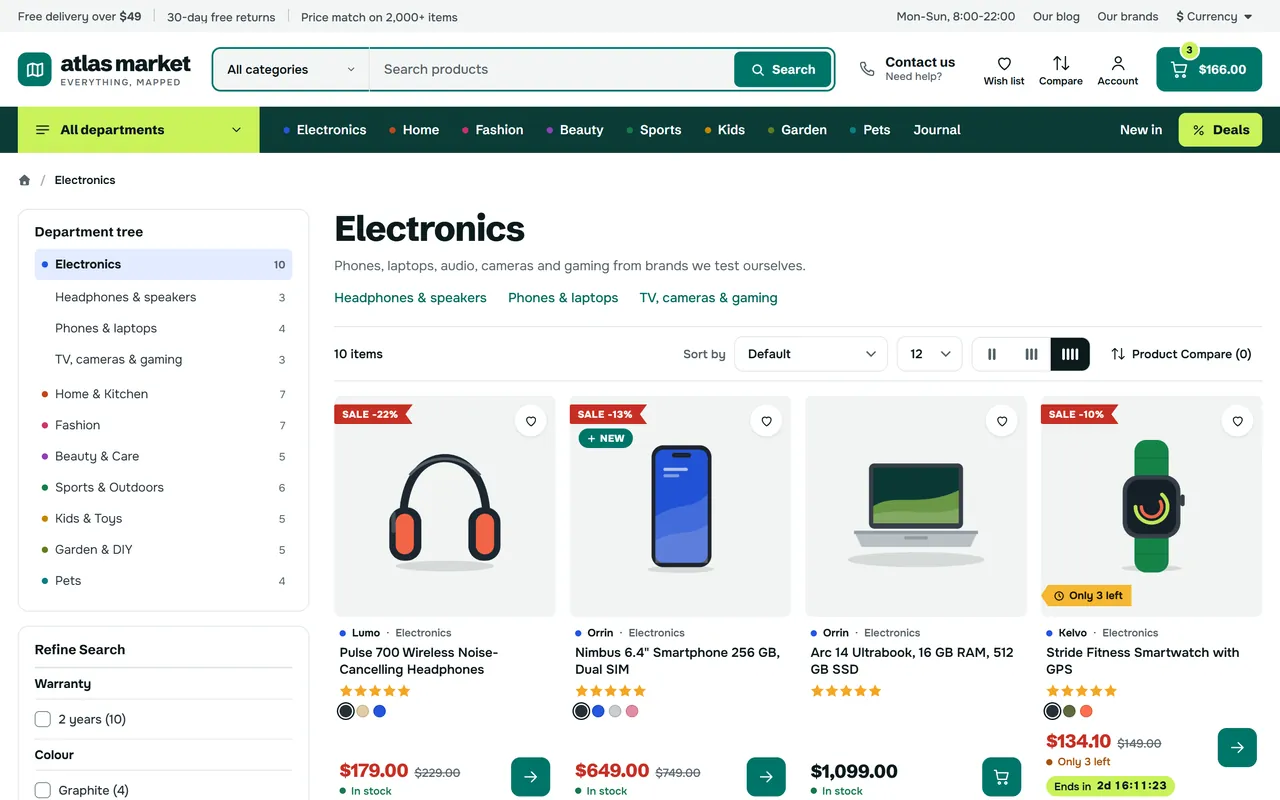Add Arc 14 Ultrabook to wish list

click(x=1002, y=421)
